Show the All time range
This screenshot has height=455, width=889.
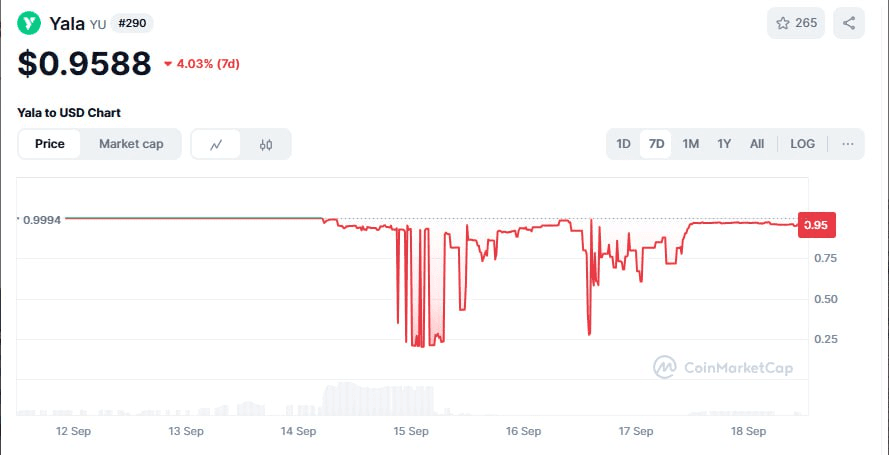tap(757, 144)
